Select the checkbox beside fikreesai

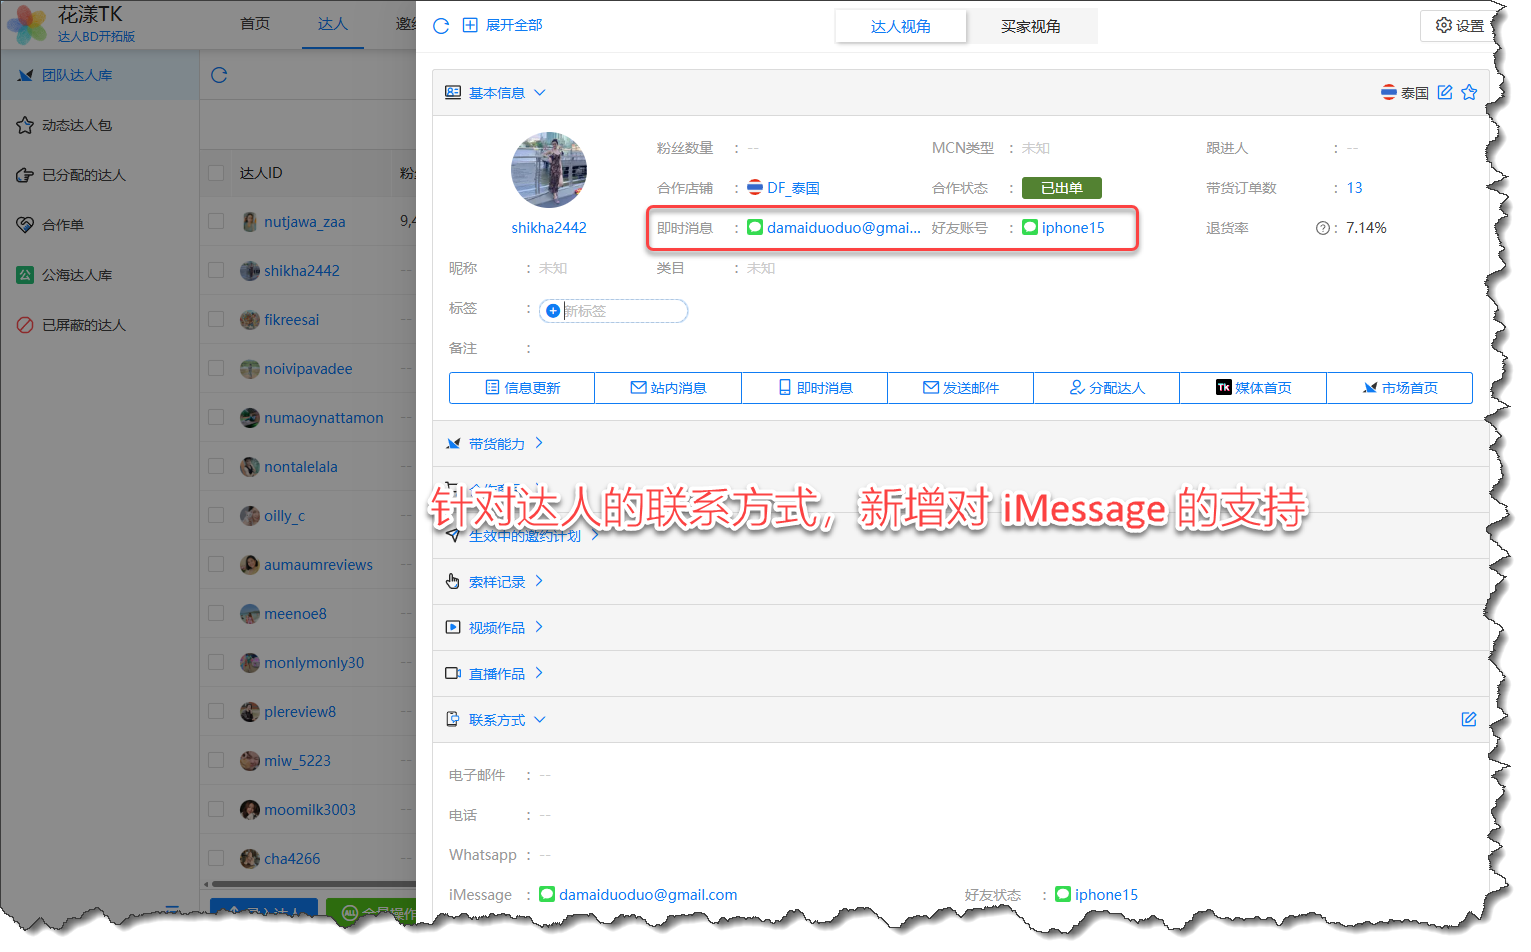click(216, 320)
